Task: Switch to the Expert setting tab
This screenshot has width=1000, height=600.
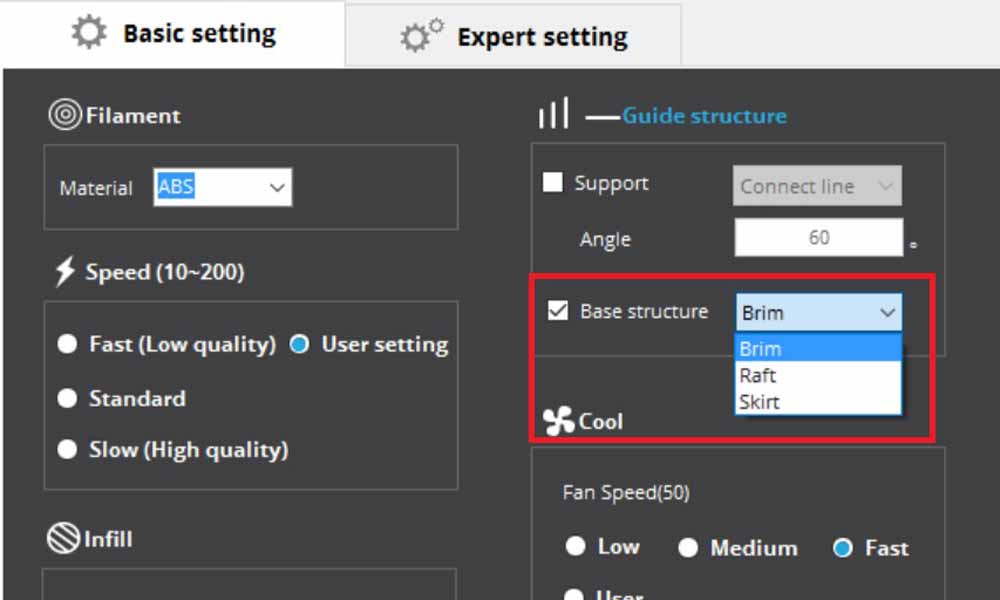Action: 513,36
